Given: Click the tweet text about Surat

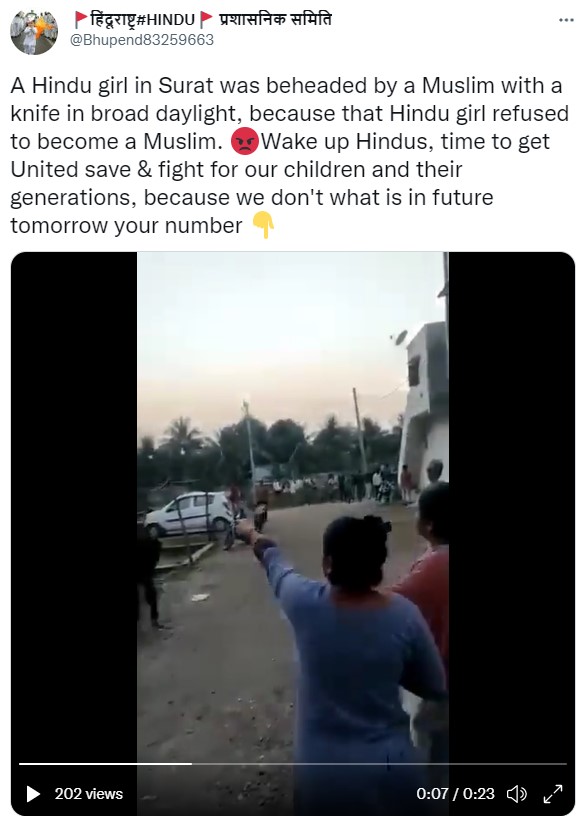Looking at the screenshot, I should [289, 155].
